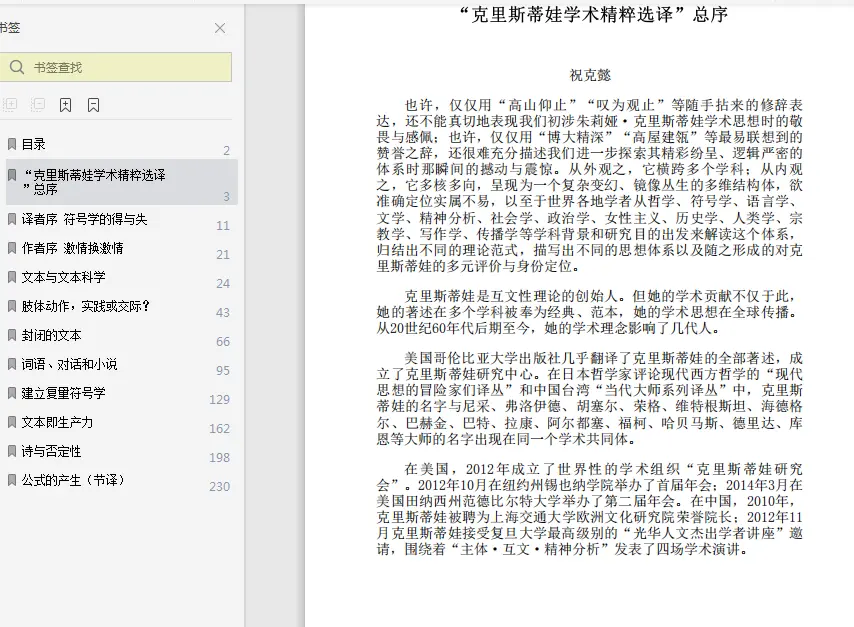Click page number 11 in bookmarks

223,226
